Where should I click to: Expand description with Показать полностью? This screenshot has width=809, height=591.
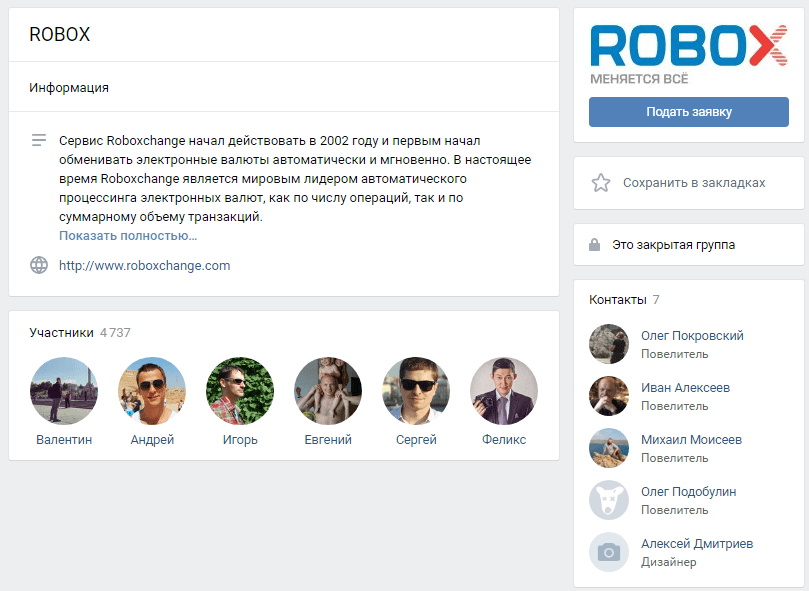(x=128, y=236)
